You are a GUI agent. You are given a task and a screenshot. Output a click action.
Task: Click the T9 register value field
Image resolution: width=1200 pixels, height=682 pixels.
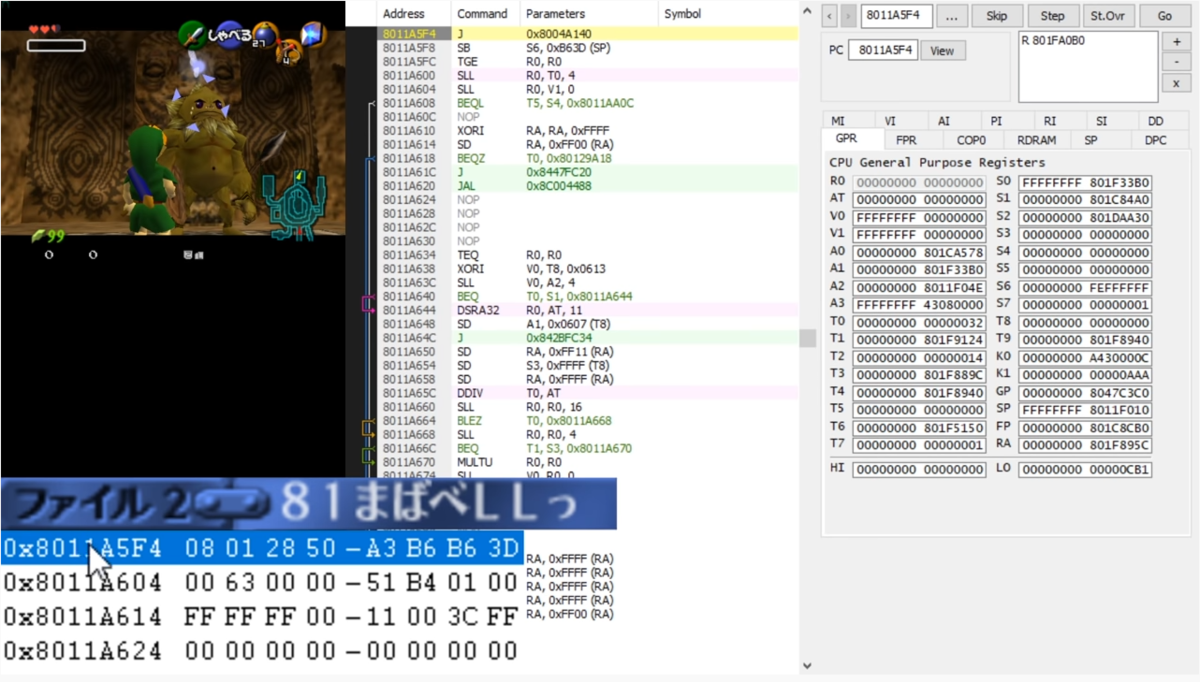1085,340
